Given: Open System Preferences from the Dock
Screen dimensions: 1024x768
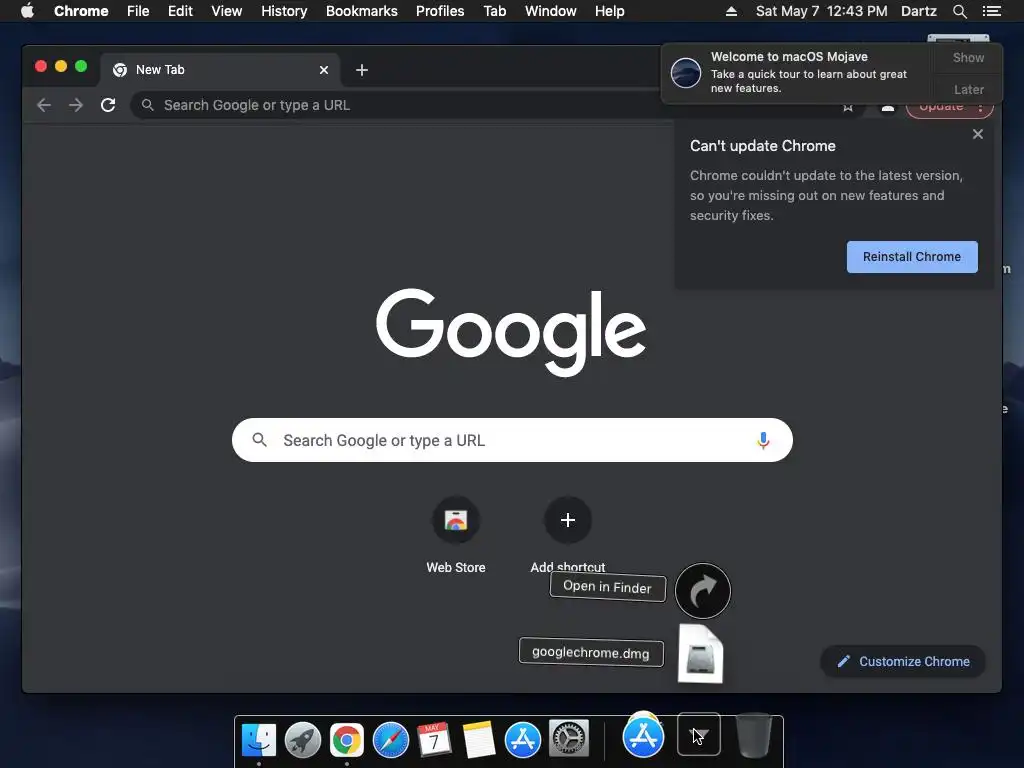Looking at the screenshot, I should [x=568, y=739].
